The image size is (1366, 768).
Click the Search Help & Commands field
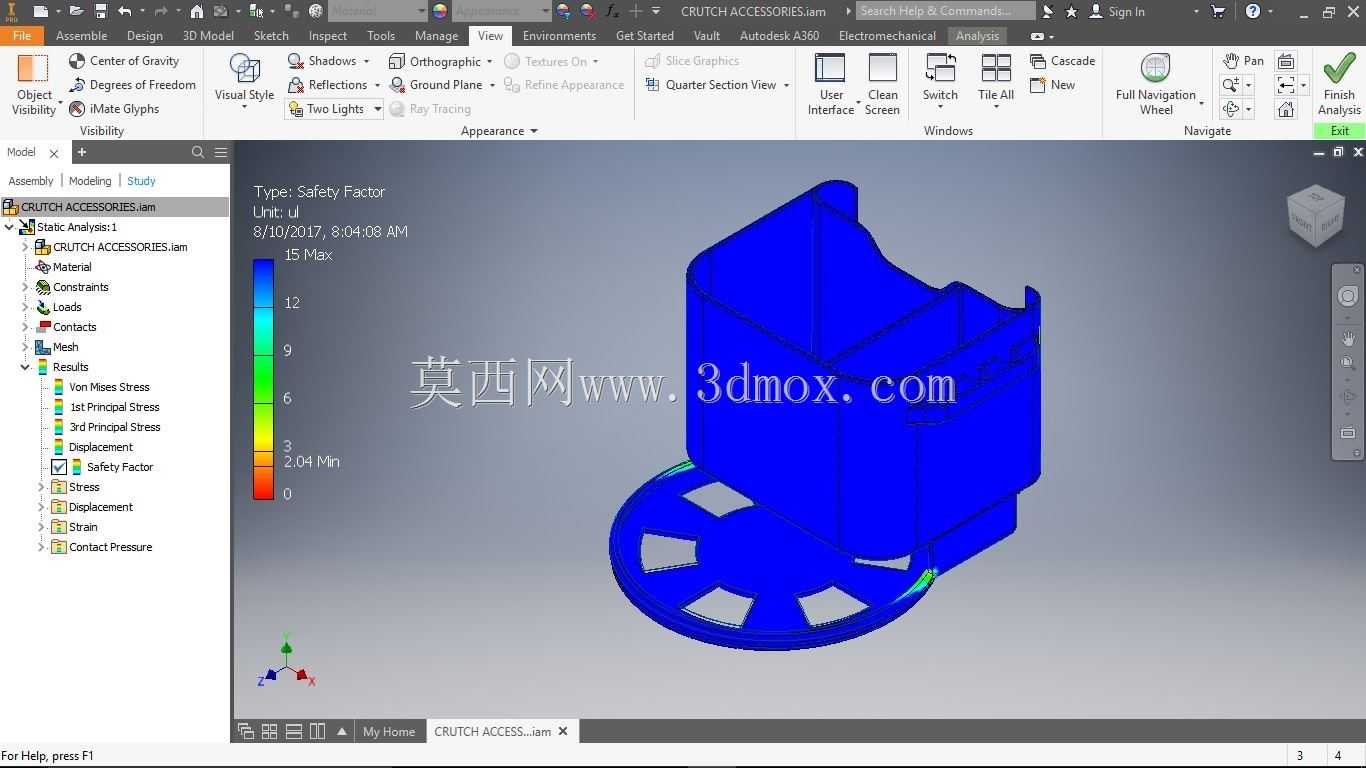coord(945,11)
